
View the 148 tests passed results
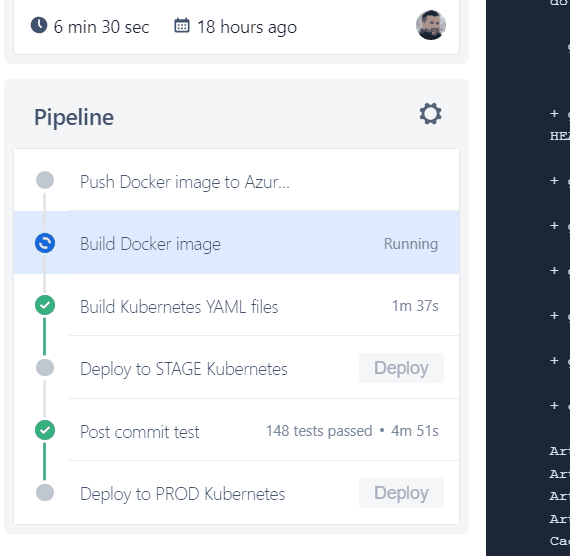click(319, 431)
